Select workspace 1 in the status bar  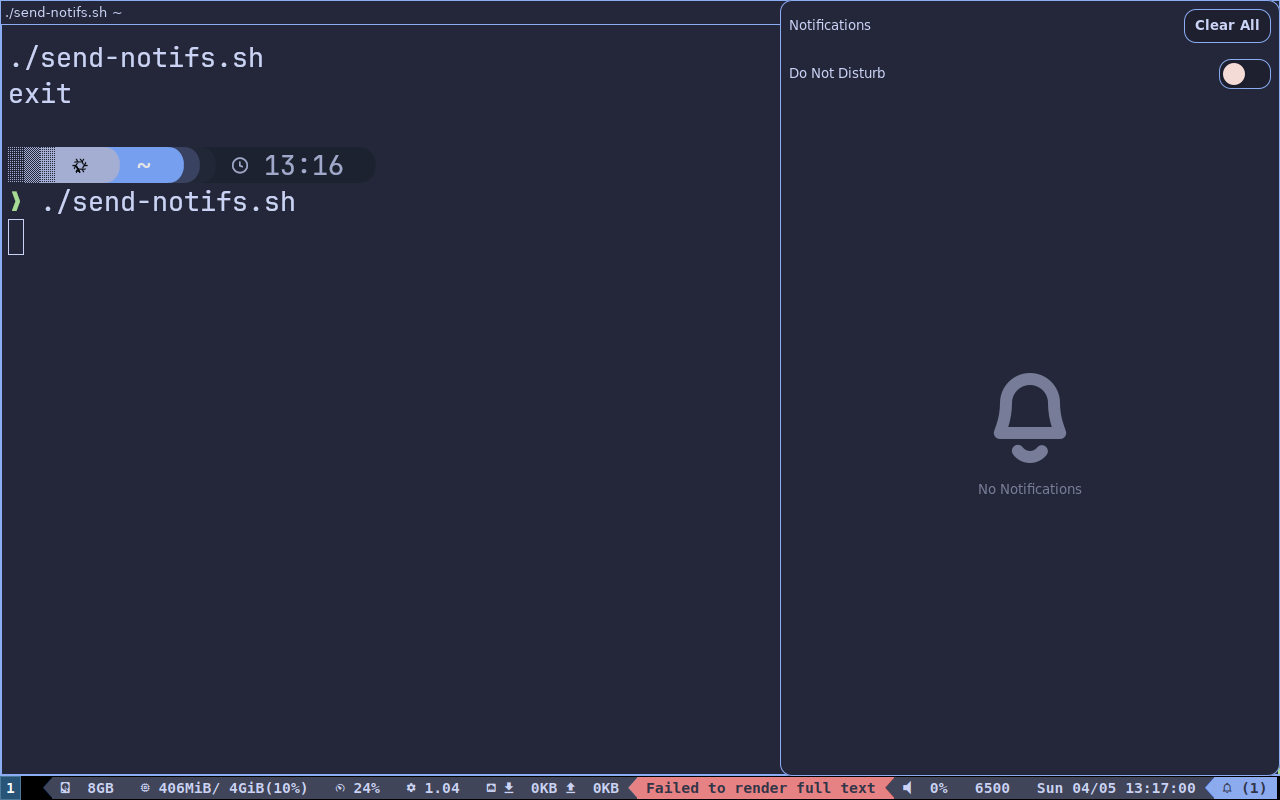point(11,788)
